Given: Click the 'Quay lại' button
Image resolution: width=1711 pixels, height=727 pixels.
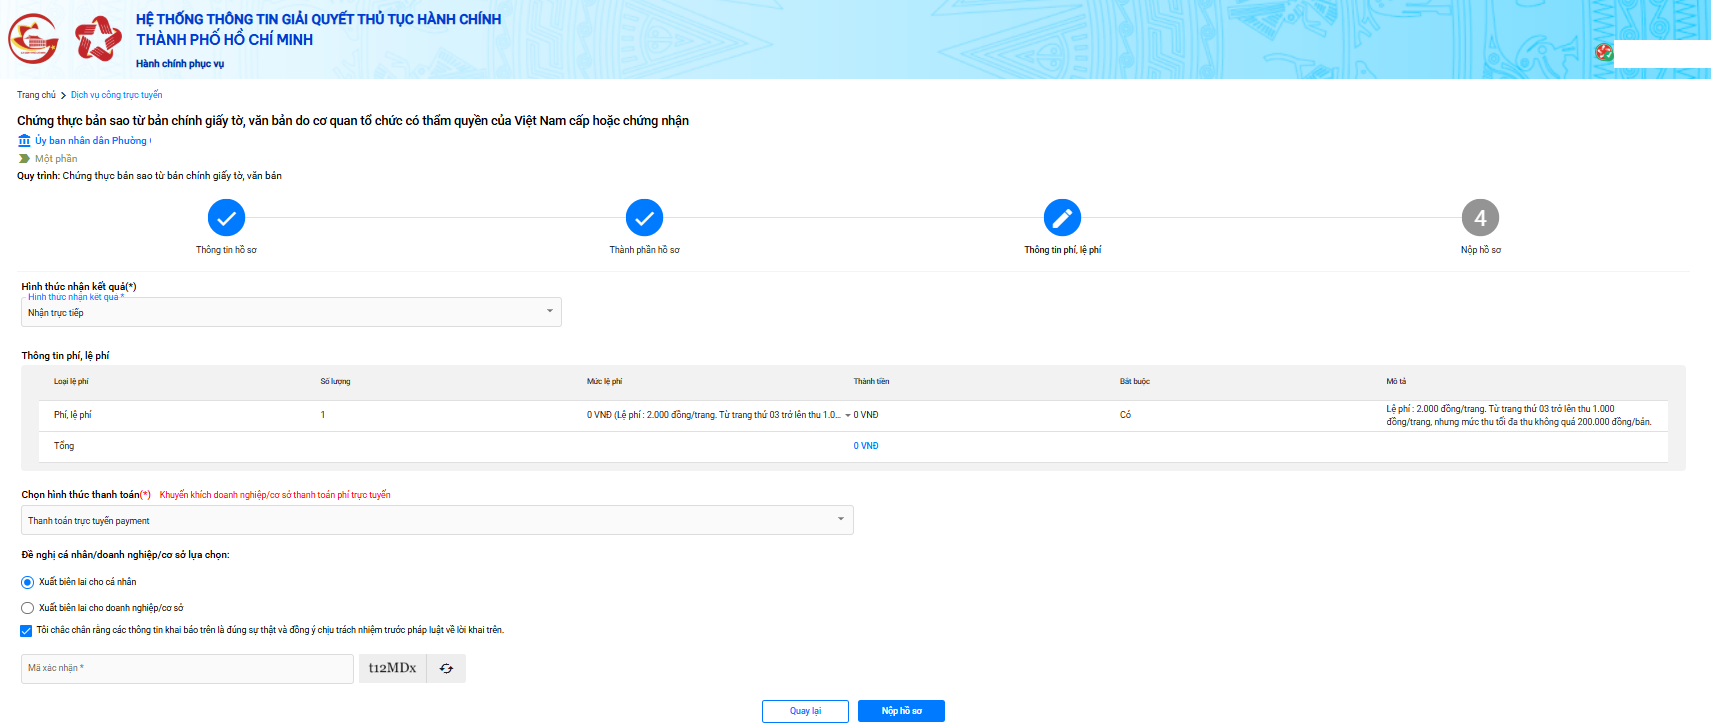Looking at the screenshot, I should click(x=805, y=711).
